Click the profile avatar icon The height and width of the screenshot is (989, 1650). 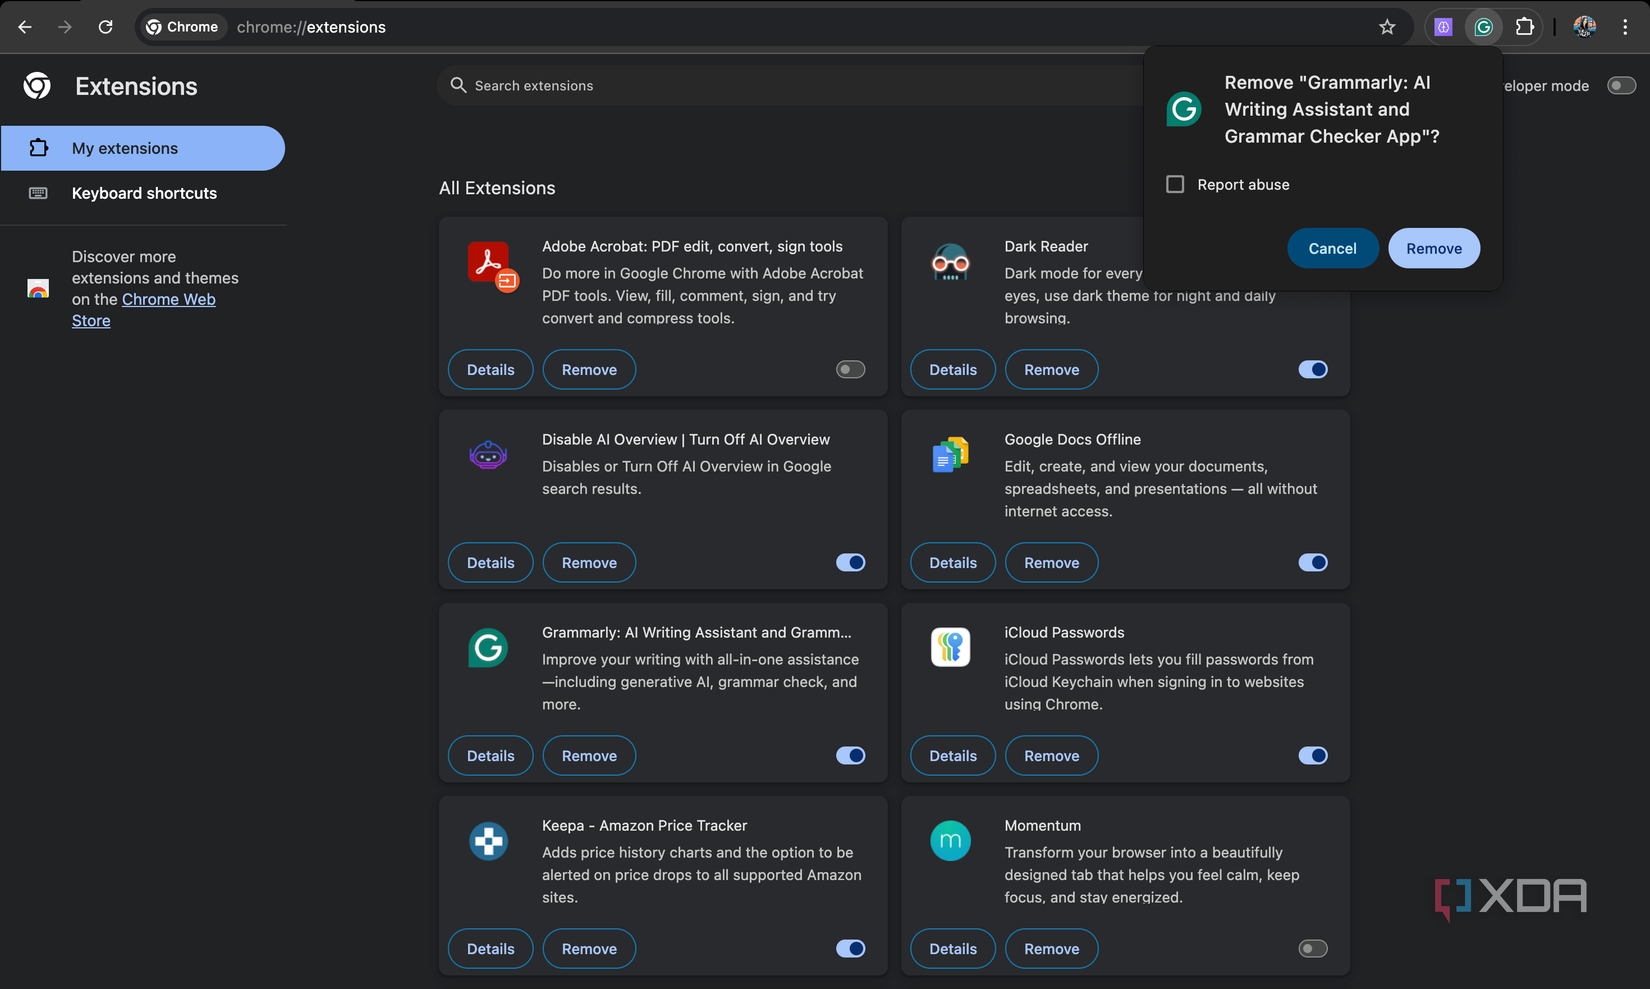[x=1585, y=27]
